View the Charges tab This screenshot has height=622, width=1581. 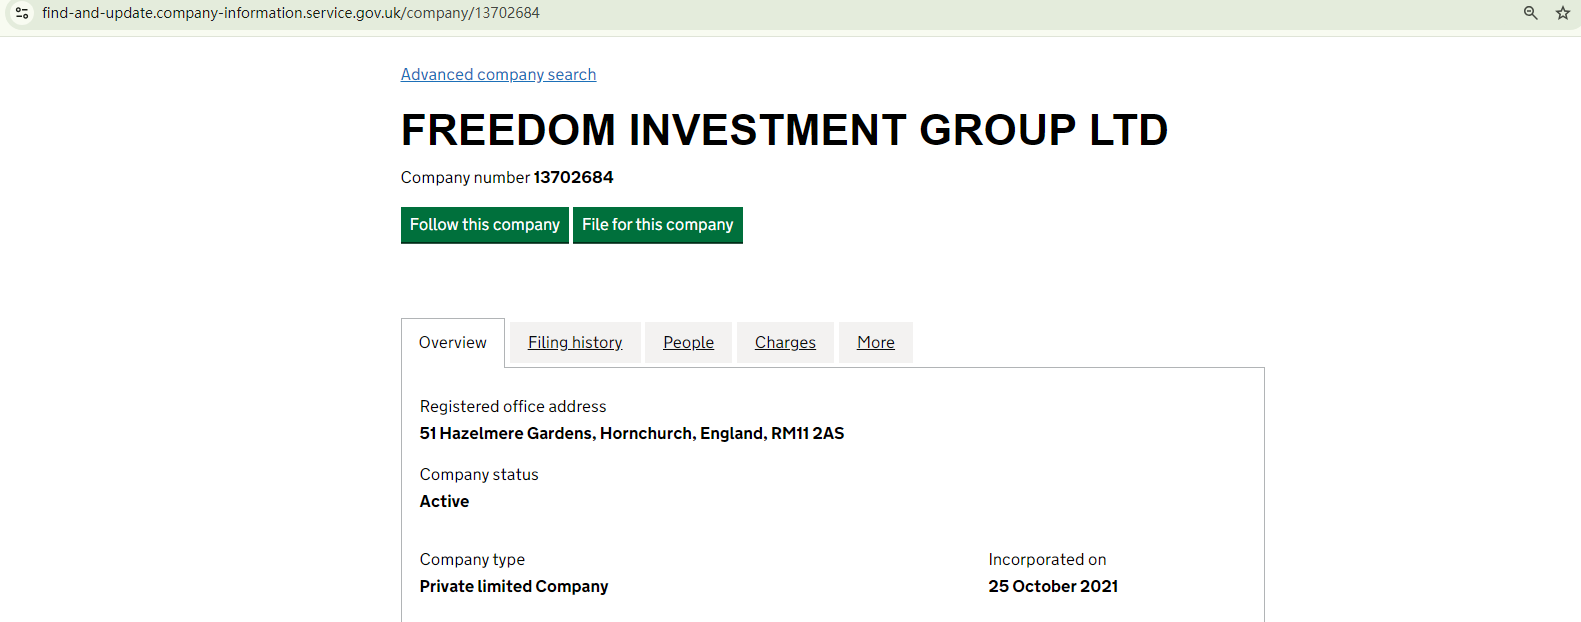tap(785, 343)
